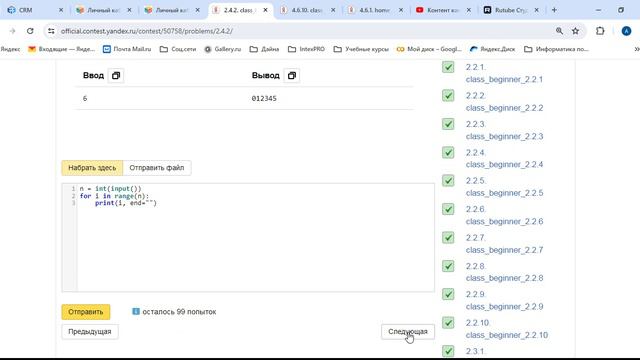The width and height of the screenshot is (640, 360).
Task: Open the Яндекс.Диск bookmark
Action: coord(492,49)
